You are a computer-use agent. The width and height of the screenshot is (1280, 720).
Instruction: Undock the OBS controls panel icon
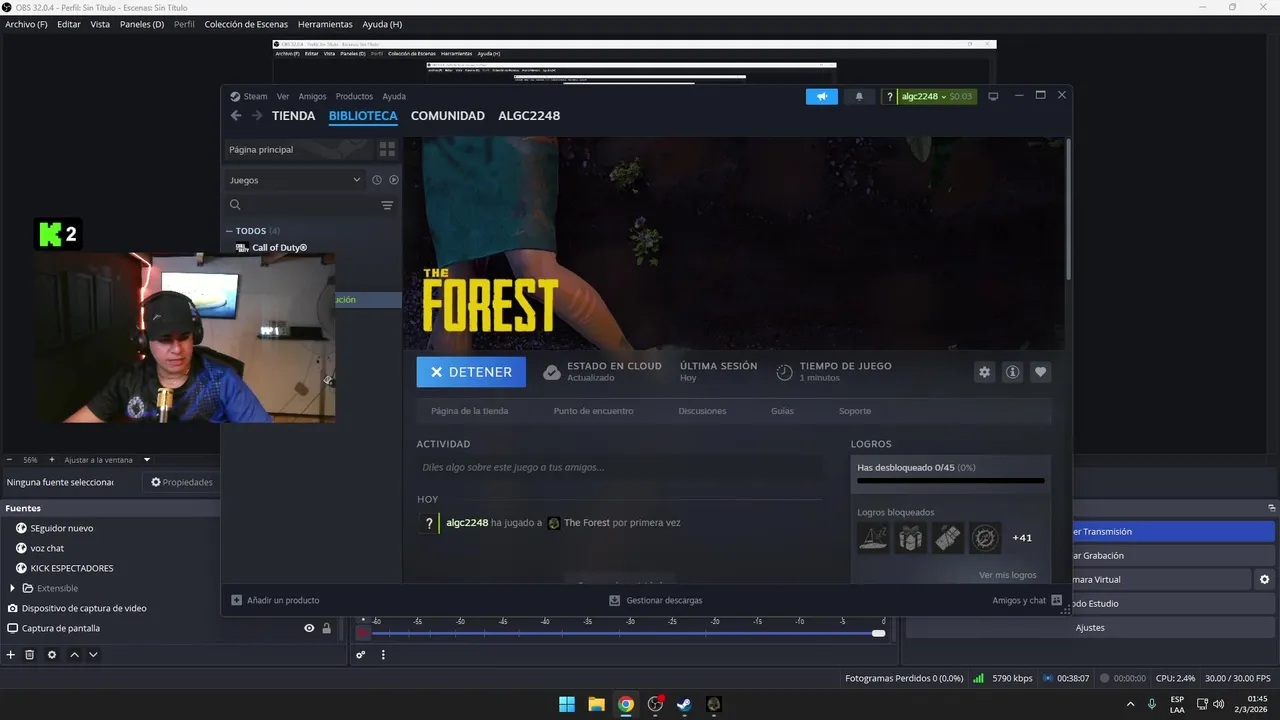click(1272, 508)
